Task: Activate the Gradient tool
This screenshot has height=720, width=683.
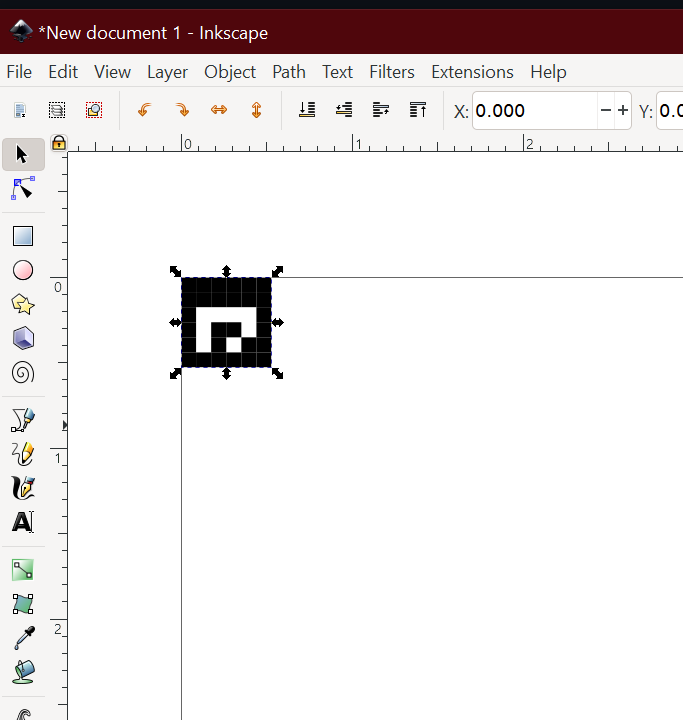Action: pos(23,570)
